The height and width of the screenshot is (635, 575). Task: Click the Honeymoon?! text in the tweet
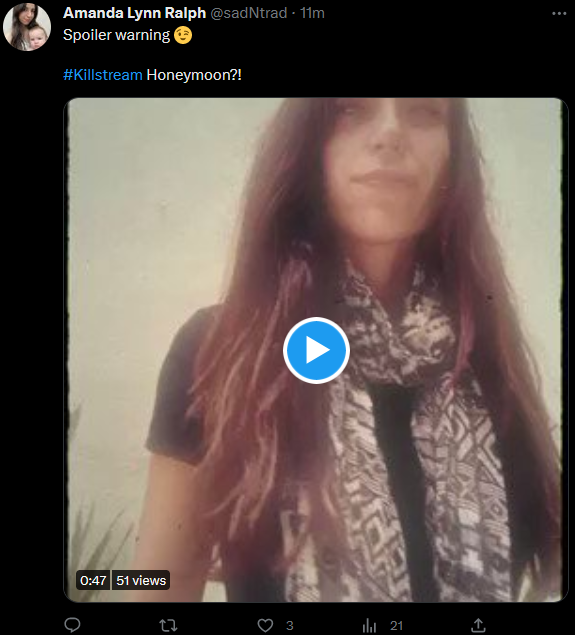(194, 75)
